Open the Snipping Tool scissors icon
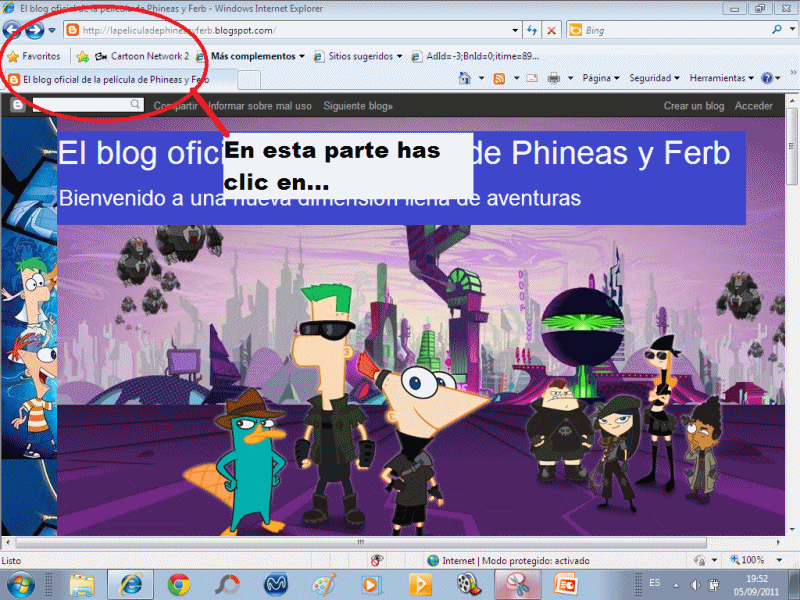 [x=517, y=585]
